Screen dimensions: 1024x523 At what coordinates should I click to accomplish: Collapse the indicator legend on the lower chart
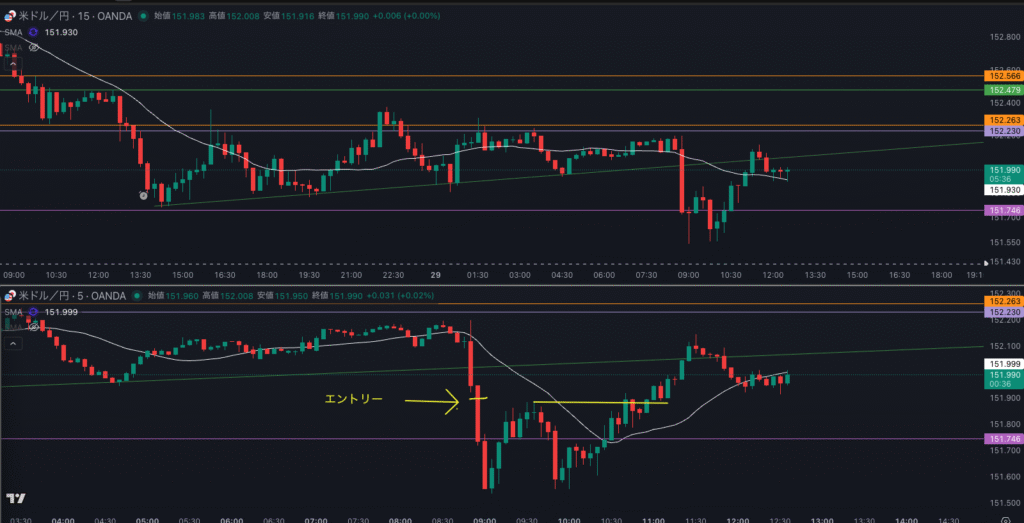click(x=13, y=343)
